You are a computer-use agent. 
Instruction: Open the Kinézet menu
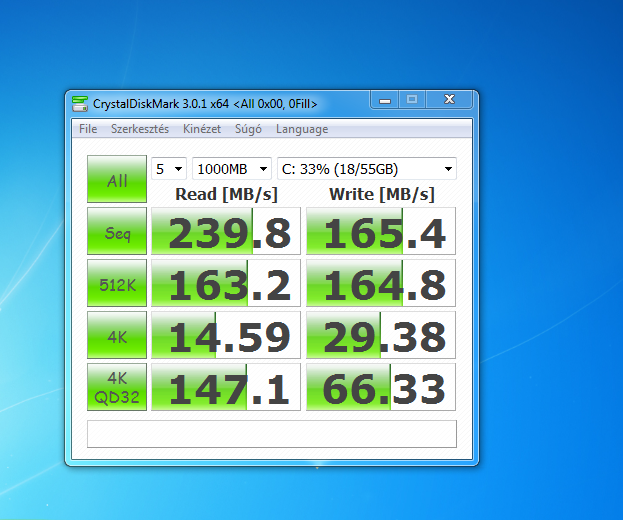(202, 129)
